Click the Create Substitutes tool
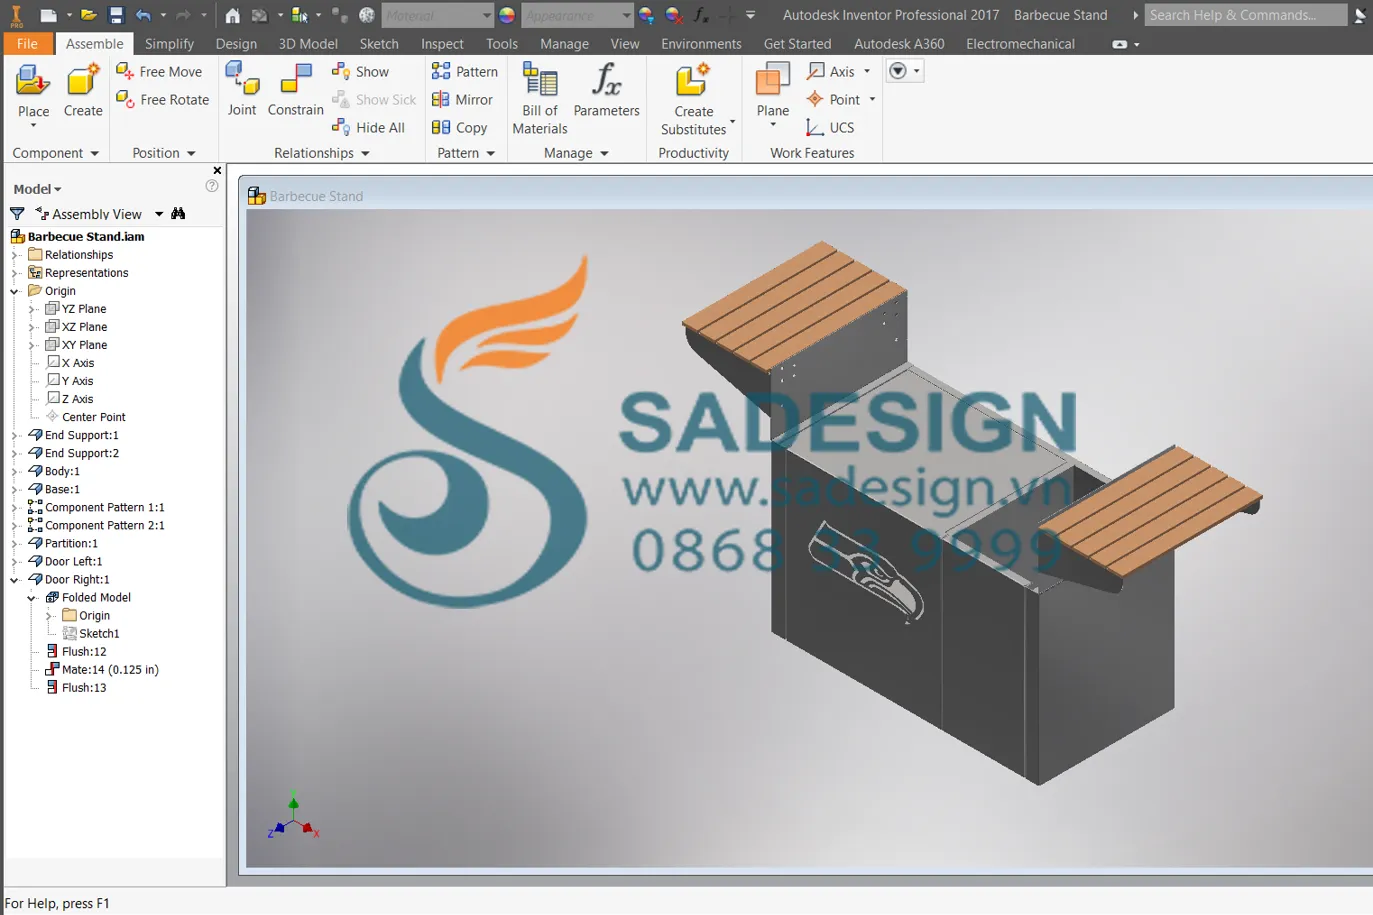Viewport: 1373px width, 915px height. click(x=694, y=95)
